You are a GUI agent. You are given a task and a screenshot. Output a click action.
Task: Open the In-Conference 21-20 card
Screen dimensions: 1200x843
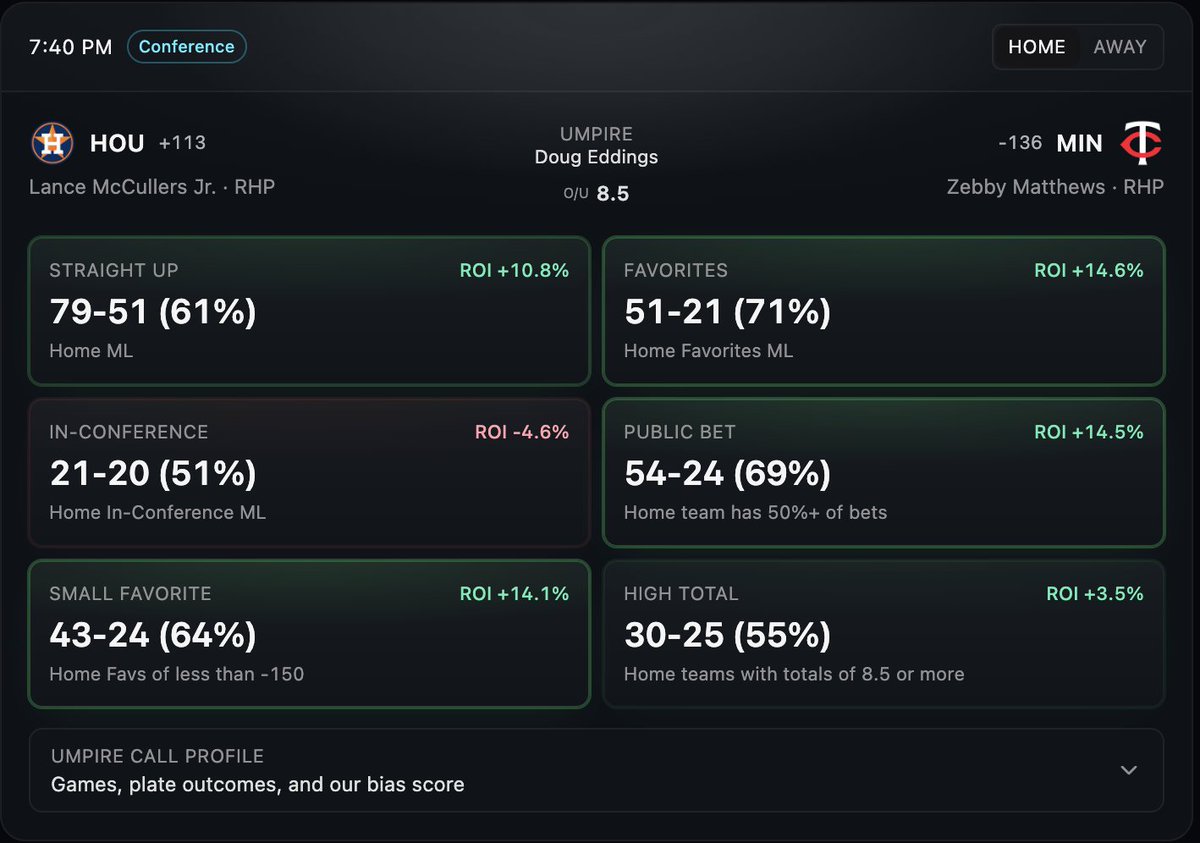pyautogui.click(x=309, y=473)
